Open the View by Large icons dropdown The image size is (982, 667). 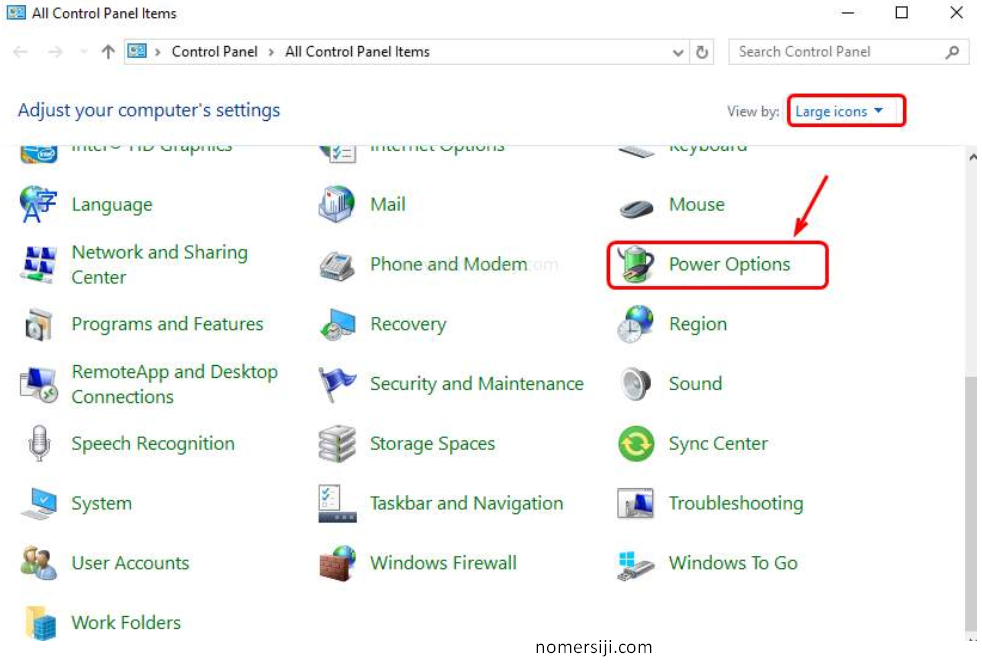coord(845,111)
